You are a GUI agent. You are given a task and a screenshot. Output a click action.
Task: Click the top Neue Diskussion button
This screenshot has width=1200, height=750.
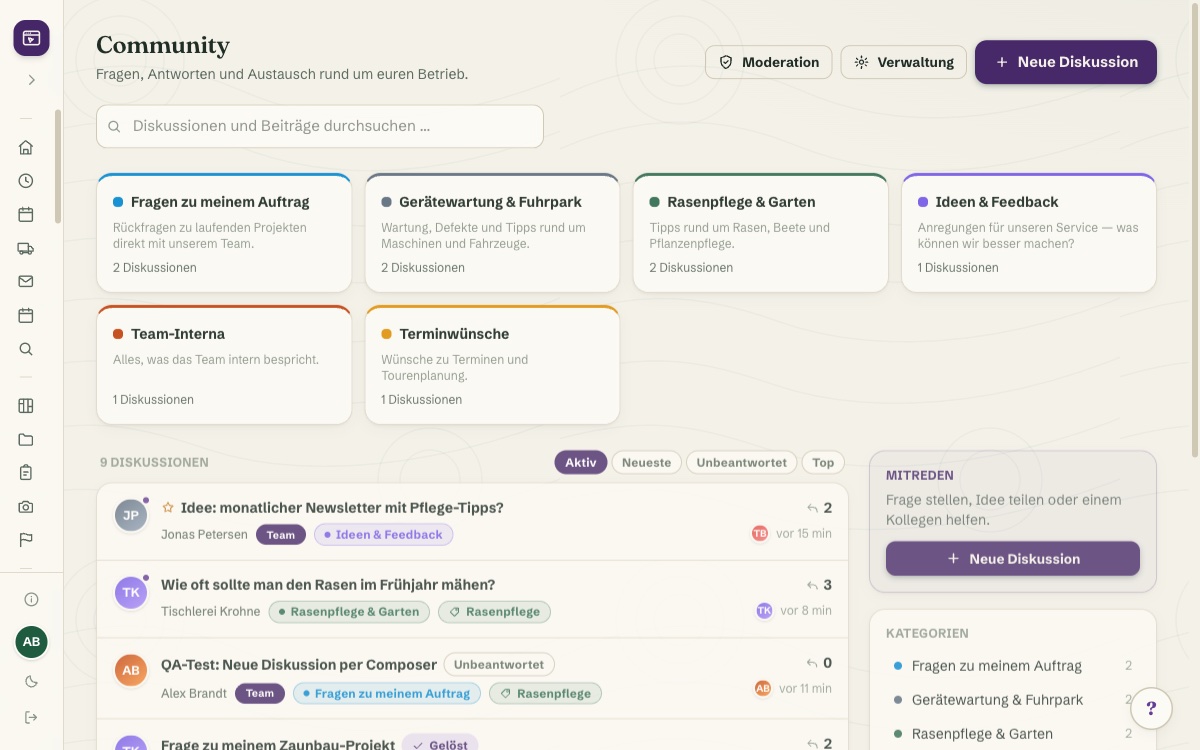click(1066, 62)
